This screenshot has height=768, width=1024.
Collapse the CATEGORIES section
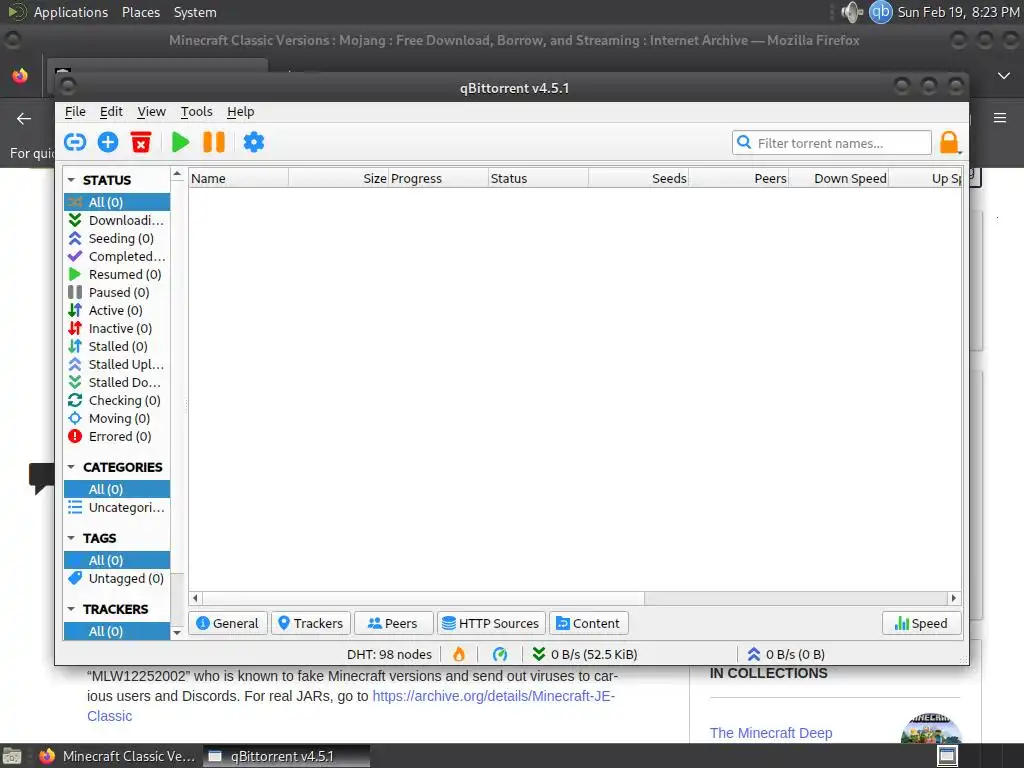point(71,467)
